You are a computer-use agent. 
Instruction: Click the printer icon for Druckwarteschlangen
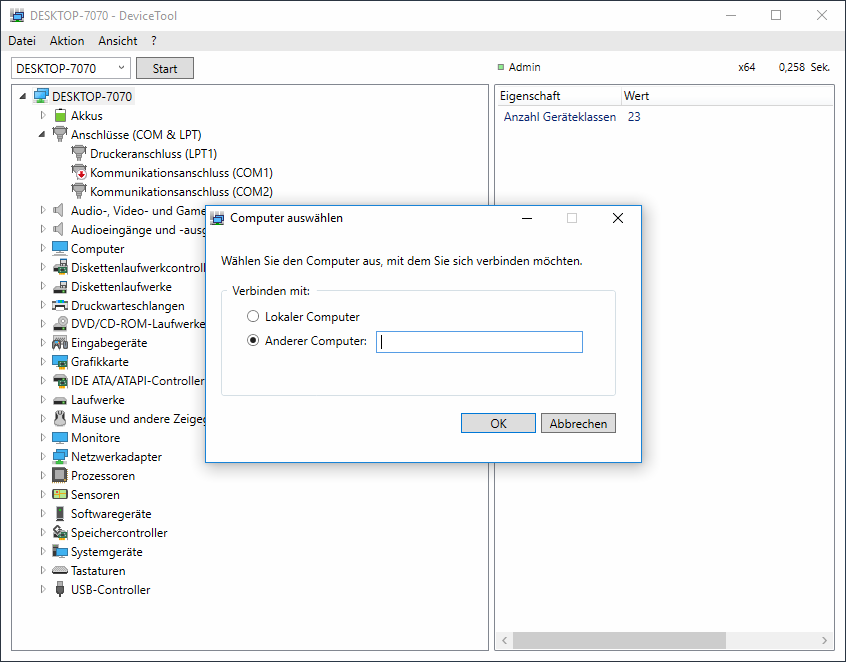click(60, 306)
